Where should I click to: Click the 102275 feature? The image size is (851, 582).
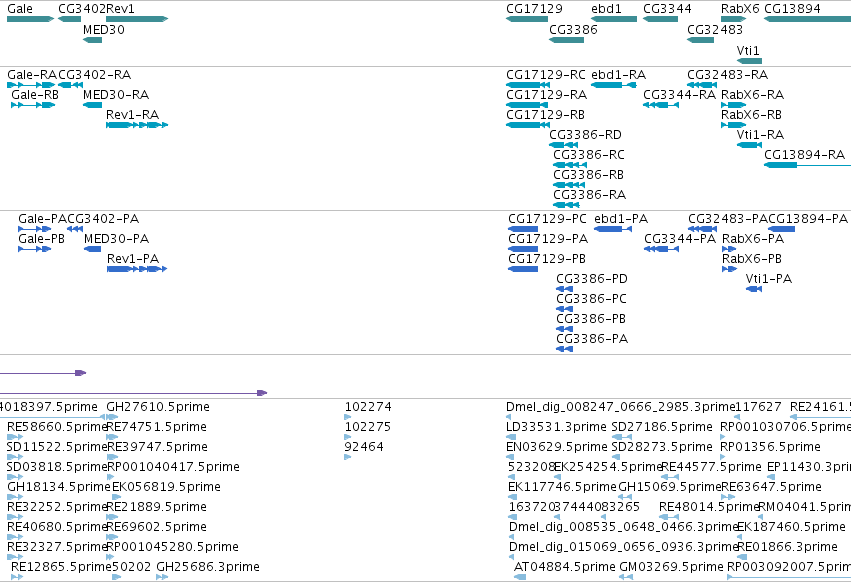click(347, 436)
